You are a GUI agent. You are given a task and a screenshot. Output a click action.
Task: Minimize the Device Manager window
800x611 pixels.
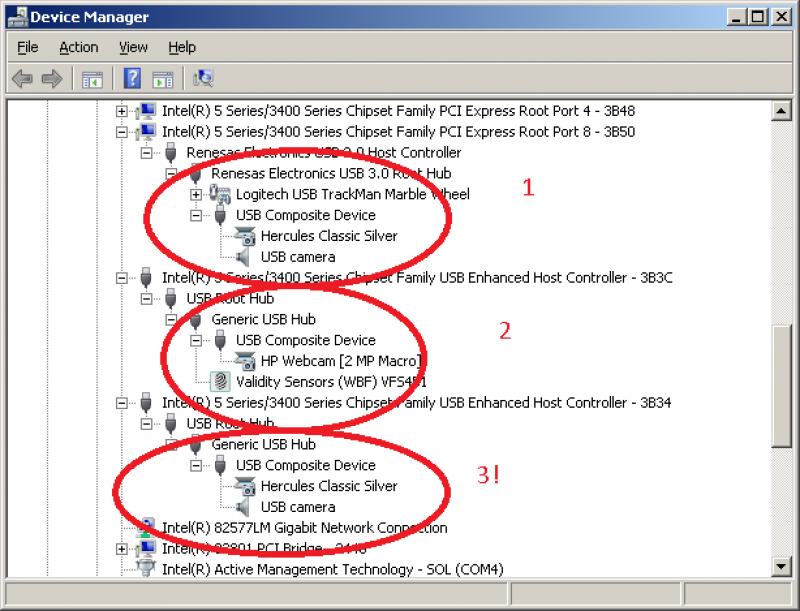click(736, 17)
